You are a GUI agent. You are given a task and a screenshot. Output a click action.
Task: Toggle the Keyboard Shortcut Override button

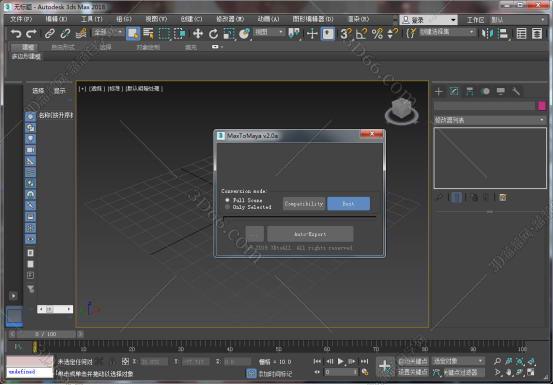click(328, 34)
